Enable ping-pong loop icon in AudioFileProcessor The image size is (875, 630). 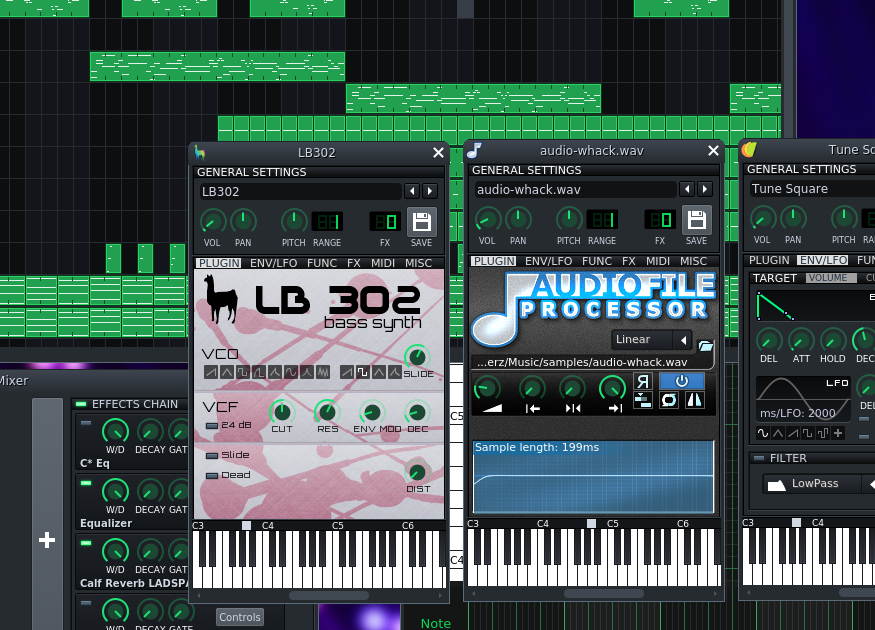click(695, 400)
